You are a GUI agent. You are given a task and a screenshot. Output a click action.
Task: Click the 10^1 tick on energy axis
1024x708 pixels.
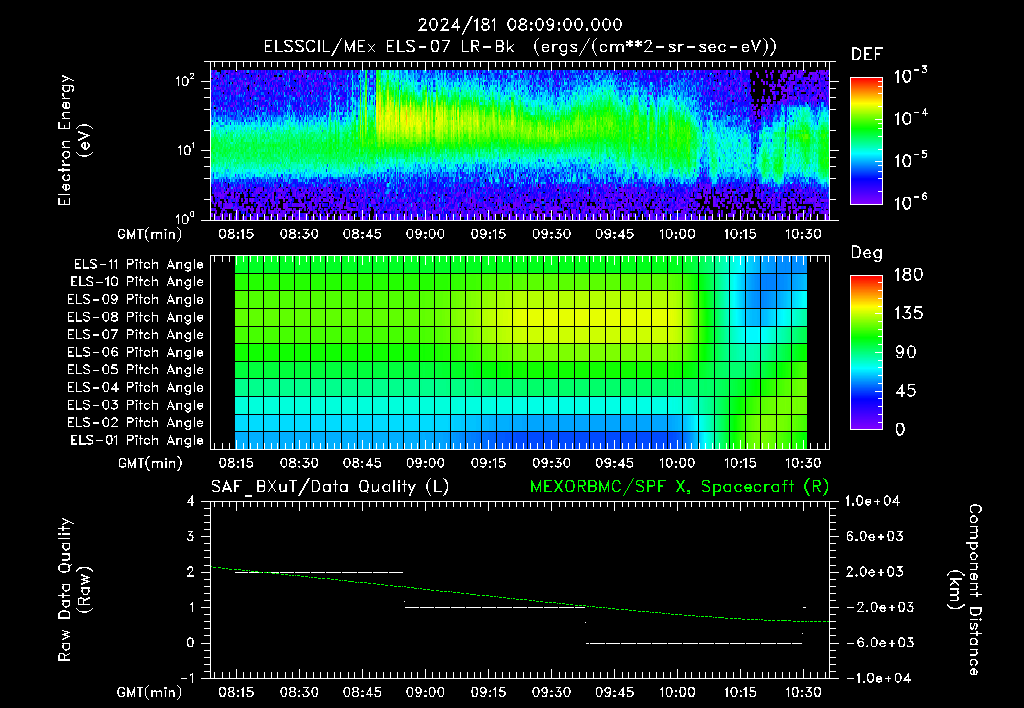coord(185,150)
